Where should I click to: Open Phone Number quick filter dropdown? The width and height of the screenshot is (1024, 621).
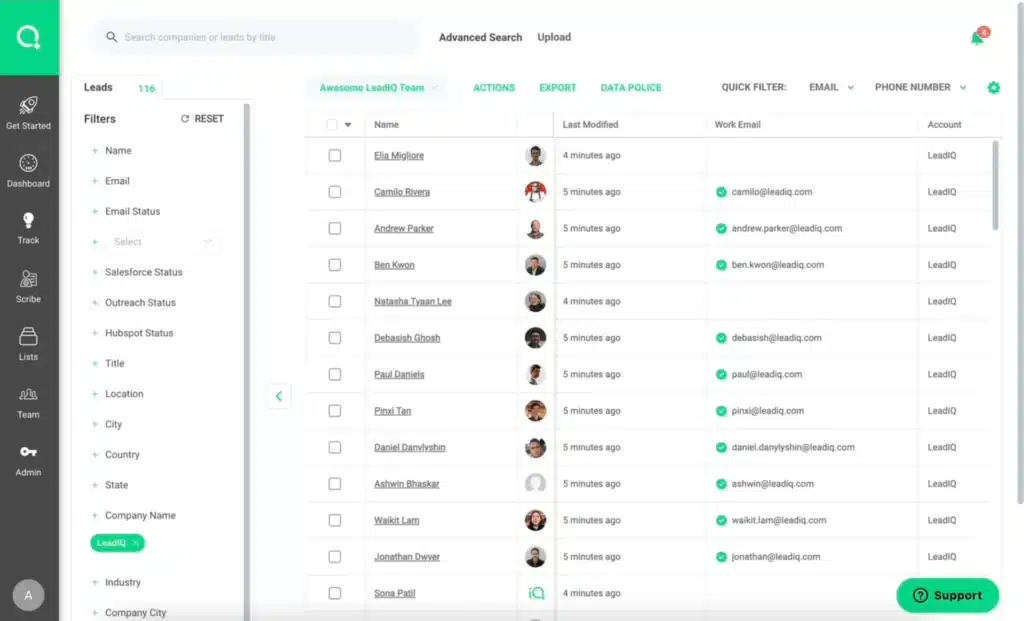point(920,88)
